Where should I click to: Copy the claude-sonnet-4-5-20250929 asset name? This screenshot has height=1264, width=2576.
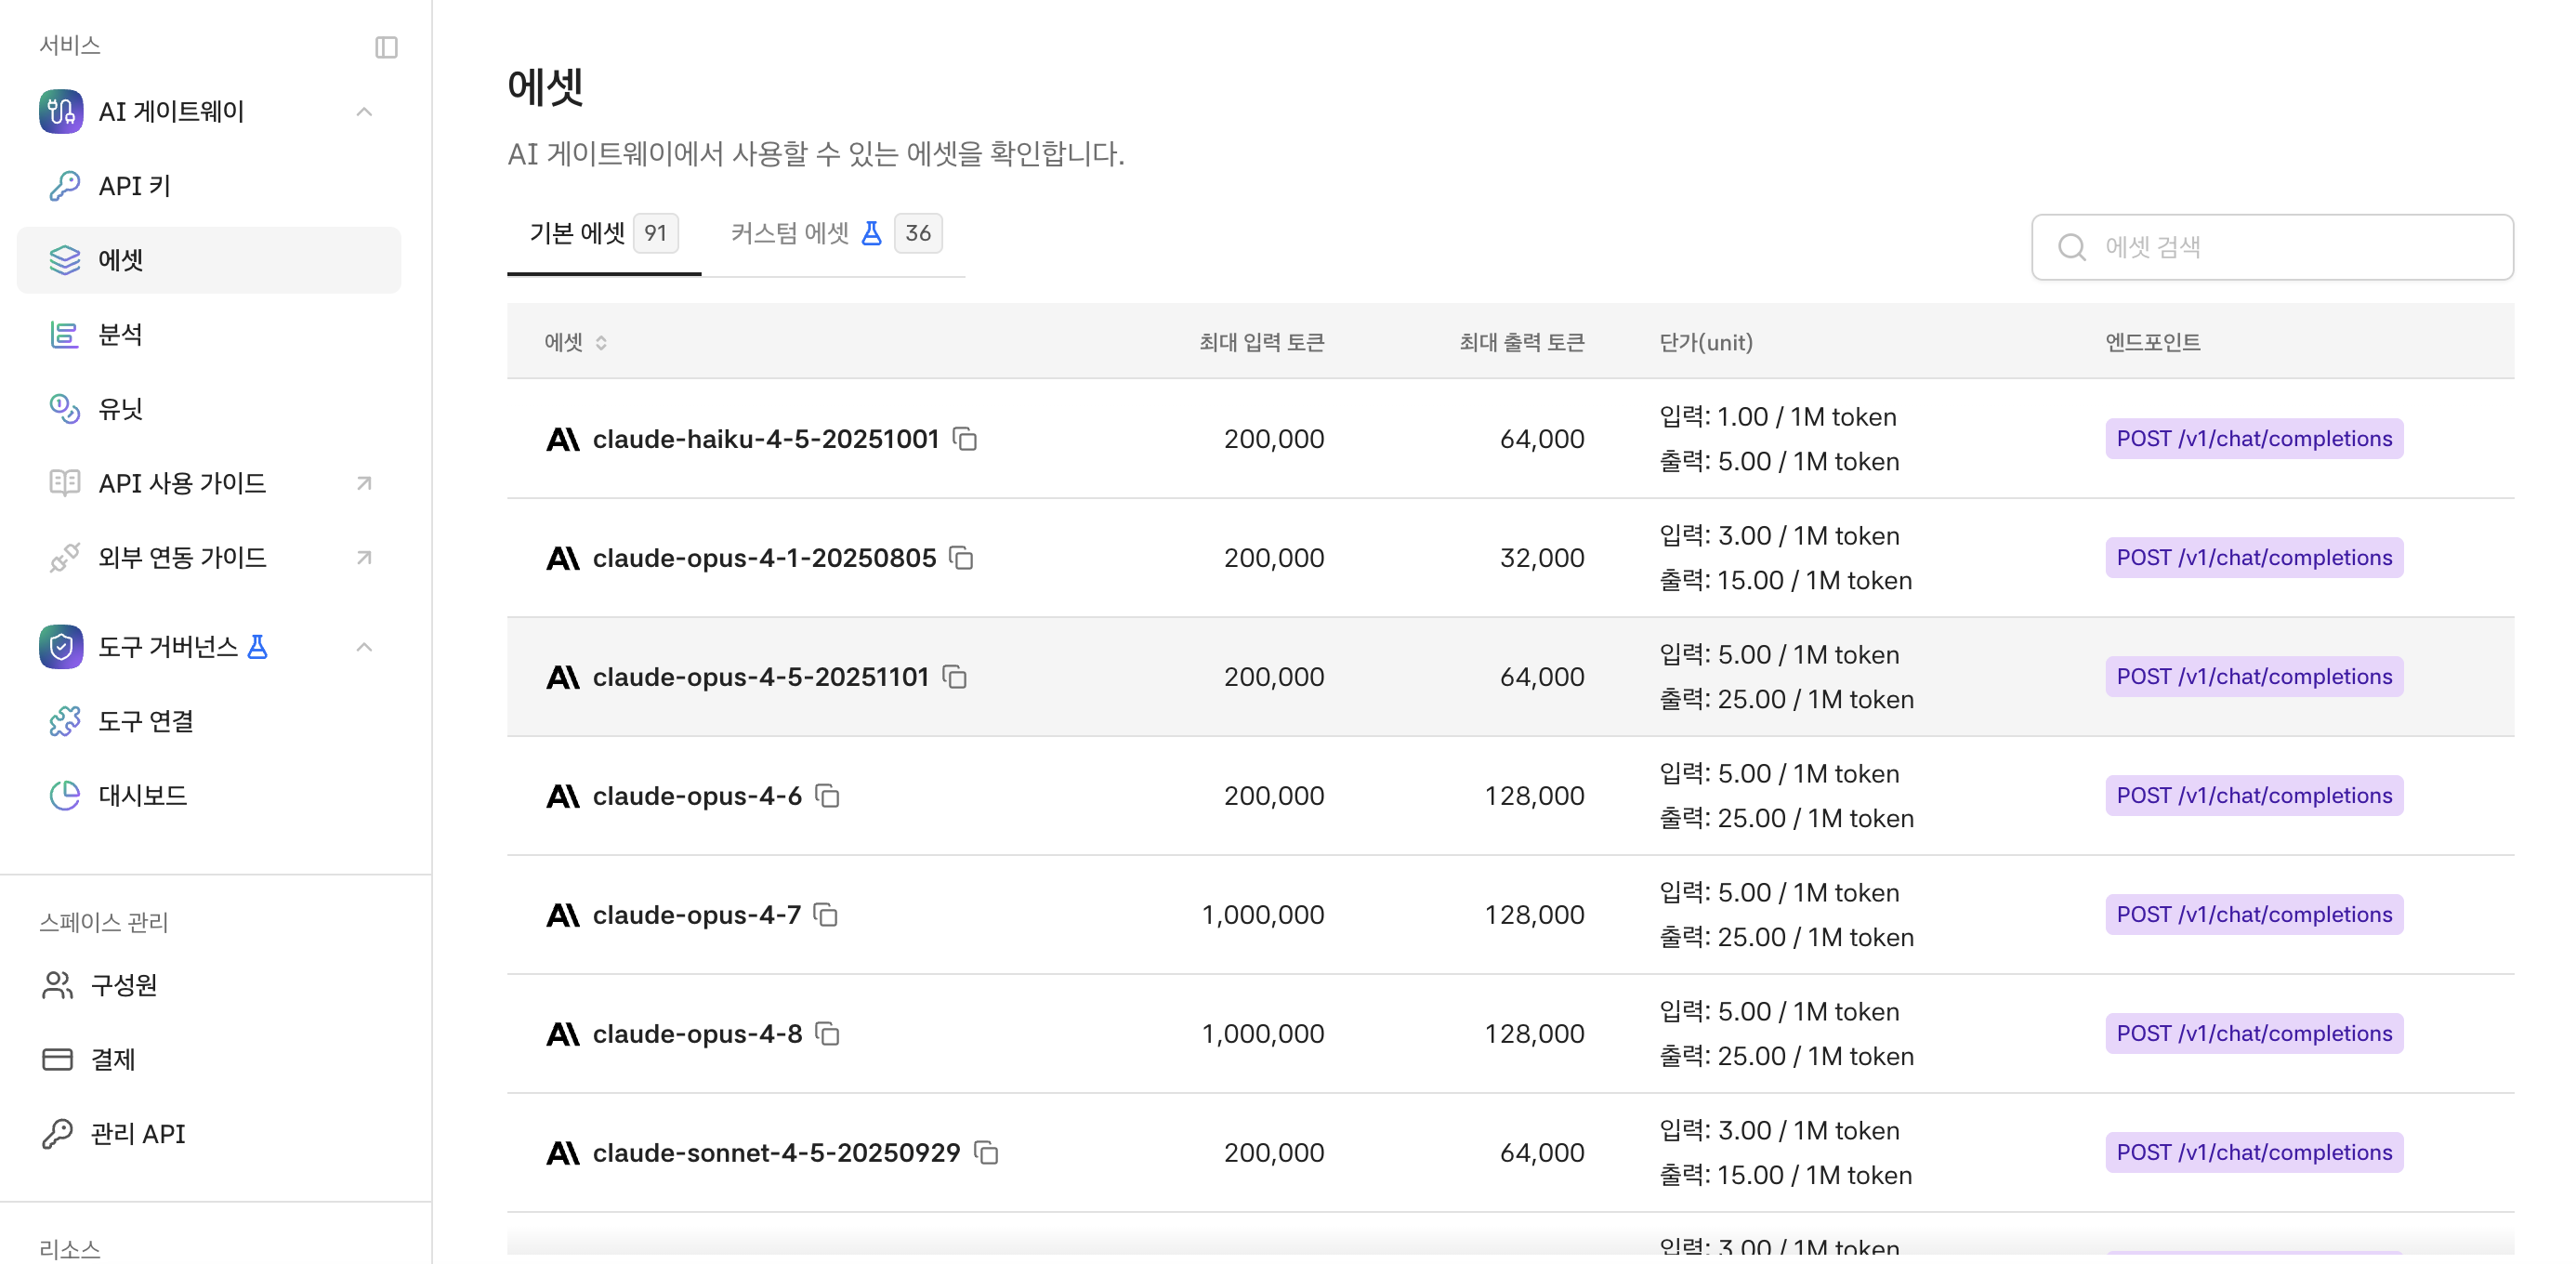pyautogui.click(x=986, y=1153)
